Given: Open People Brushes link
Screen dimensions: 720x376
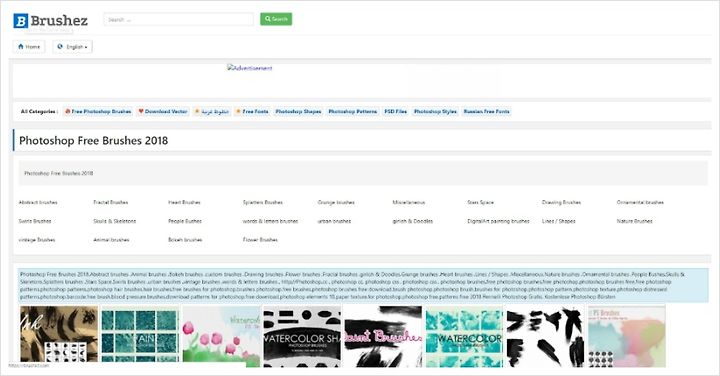Looking at the screenshot, I should pyautogui.click(x=185, y=221).
